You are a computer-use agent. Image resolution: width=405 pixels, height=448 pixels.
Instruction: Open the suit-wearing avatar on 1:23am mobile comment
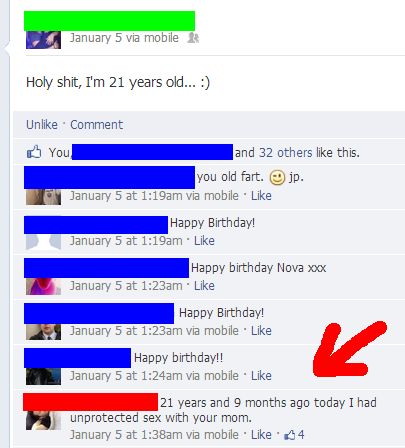[43, 332]
